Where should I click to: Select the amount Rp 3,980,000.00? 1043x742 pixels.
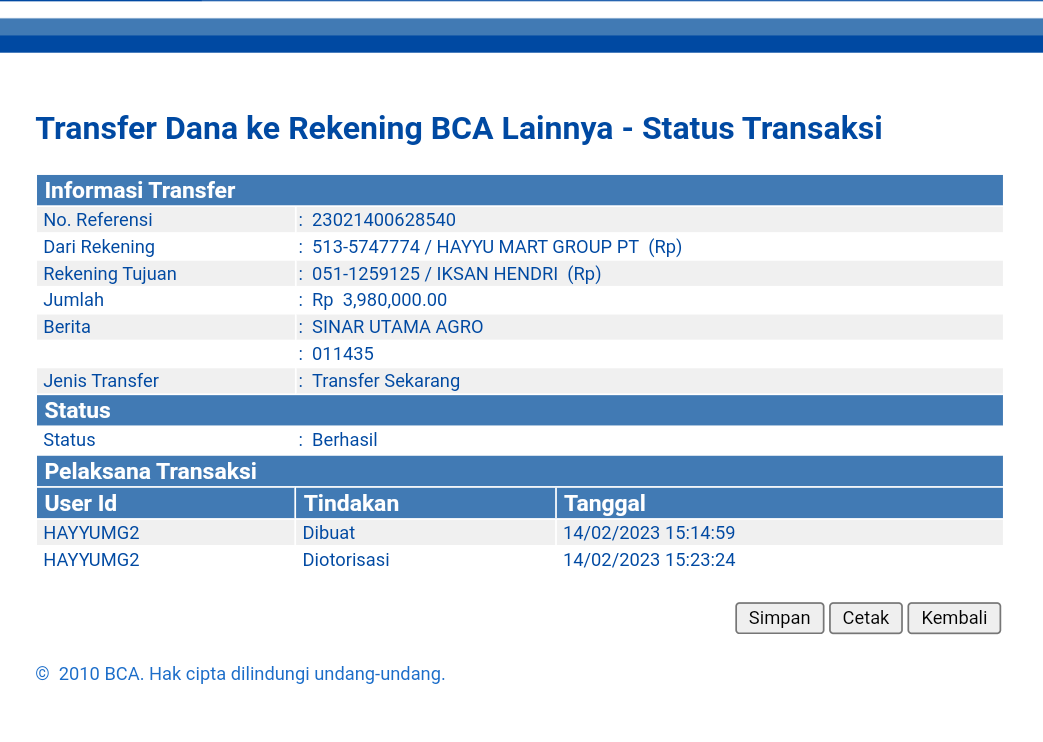click(x=379, y=300)
